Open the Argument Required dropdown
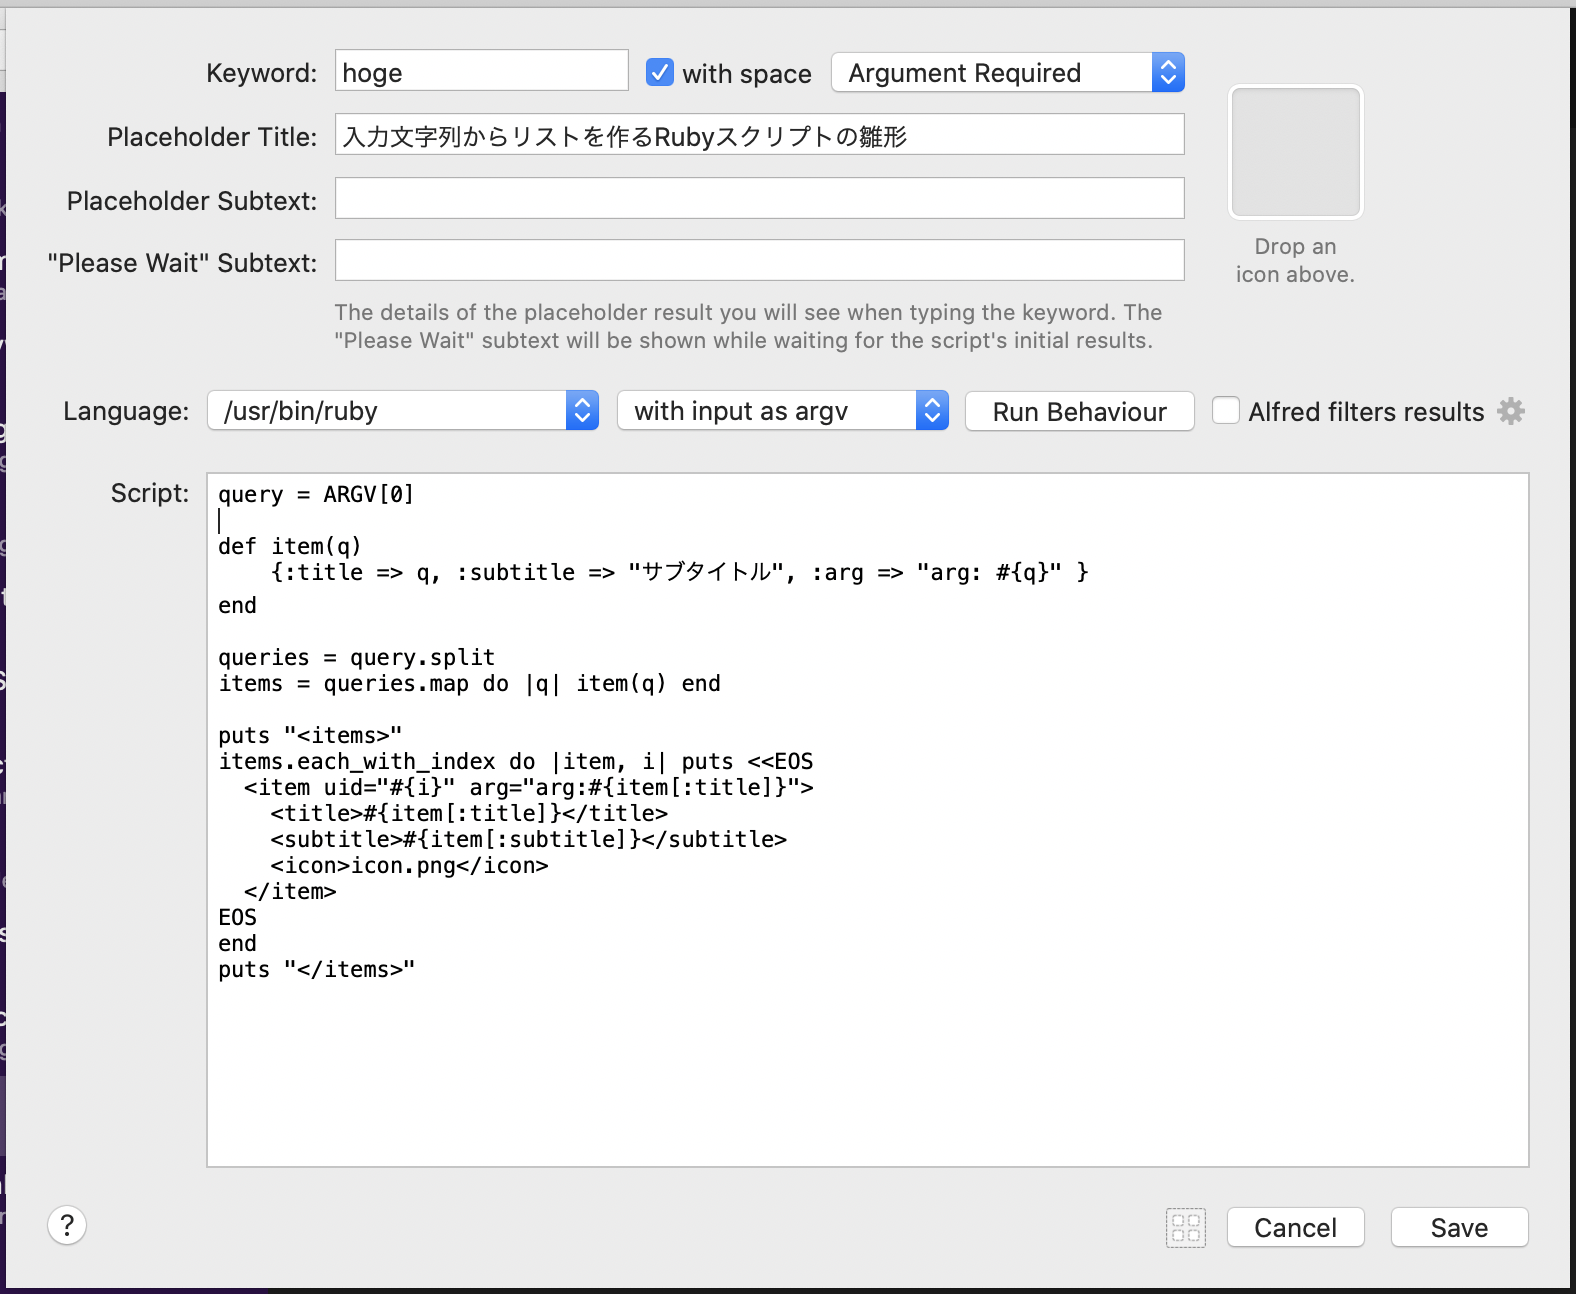The width and height of the screenshot is (1576, 1294). [1007, 73]
